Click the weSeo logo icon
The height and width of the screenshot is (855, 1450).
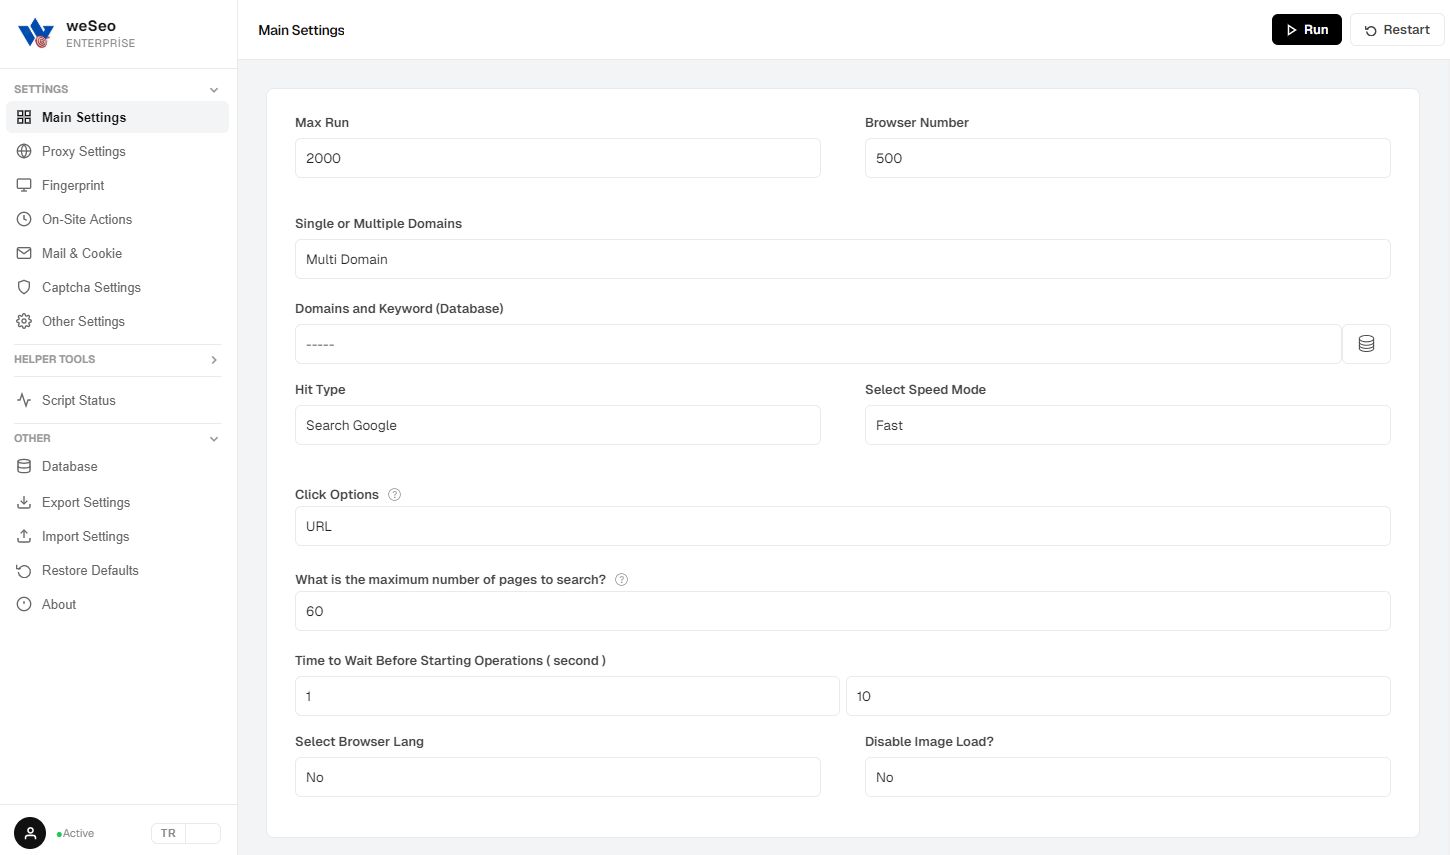(x=36, y=33)
